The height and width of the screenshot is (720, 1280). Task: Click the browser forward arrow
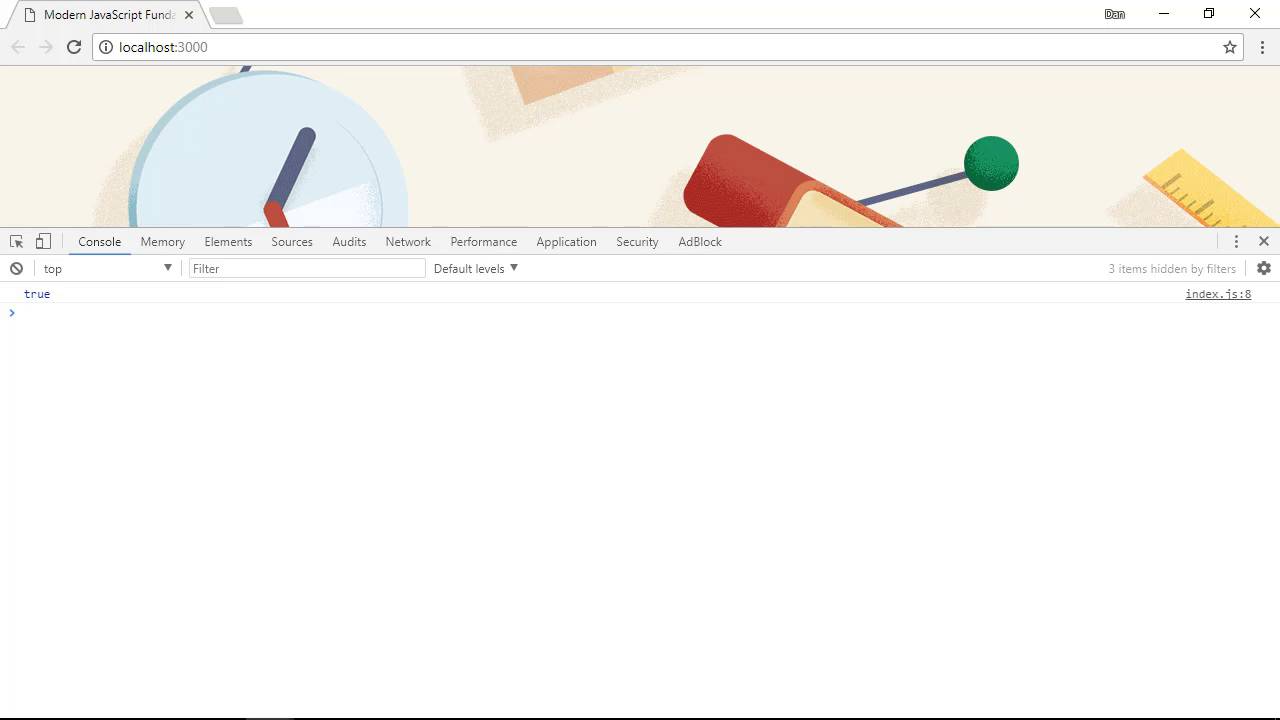(46, 47)
